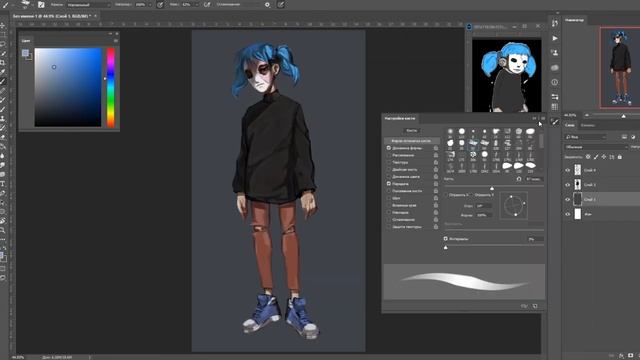Click lock all padlock icon in Layers
640x360 pixels.
pyautogui.click(x=620, y=157)
